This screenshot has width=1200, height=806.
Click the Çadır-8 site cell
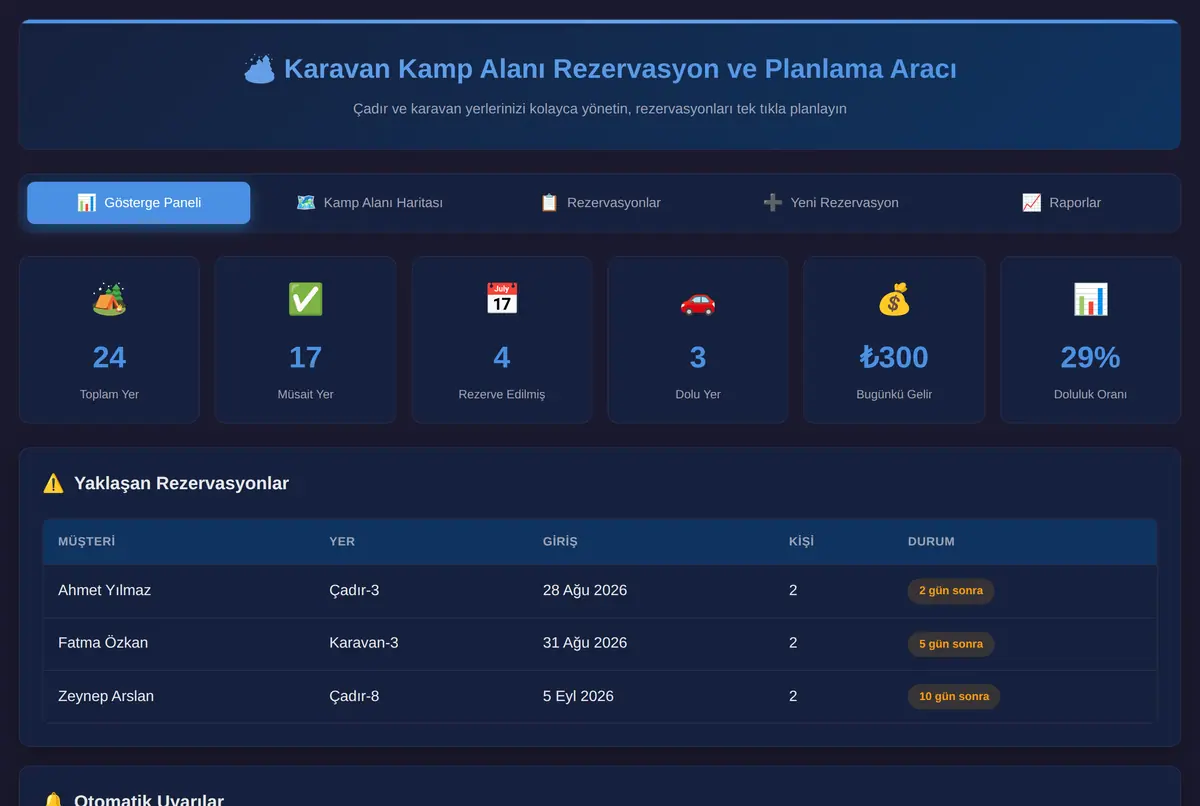tap(354, 696)
